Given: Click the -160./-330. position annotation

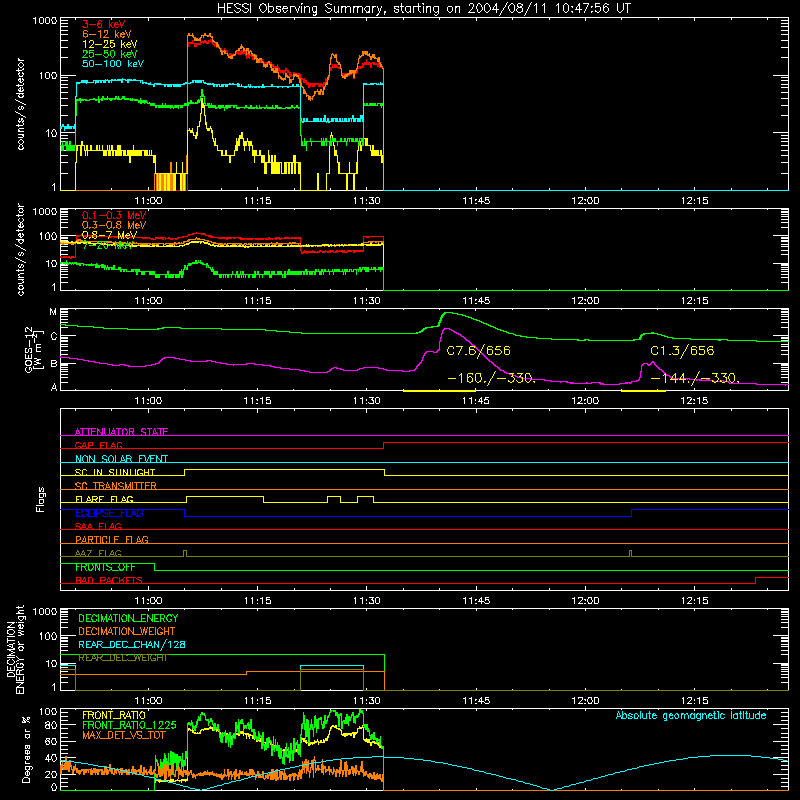Looking at the screenshot, I should pyautogui.click(x=491, y=378).
